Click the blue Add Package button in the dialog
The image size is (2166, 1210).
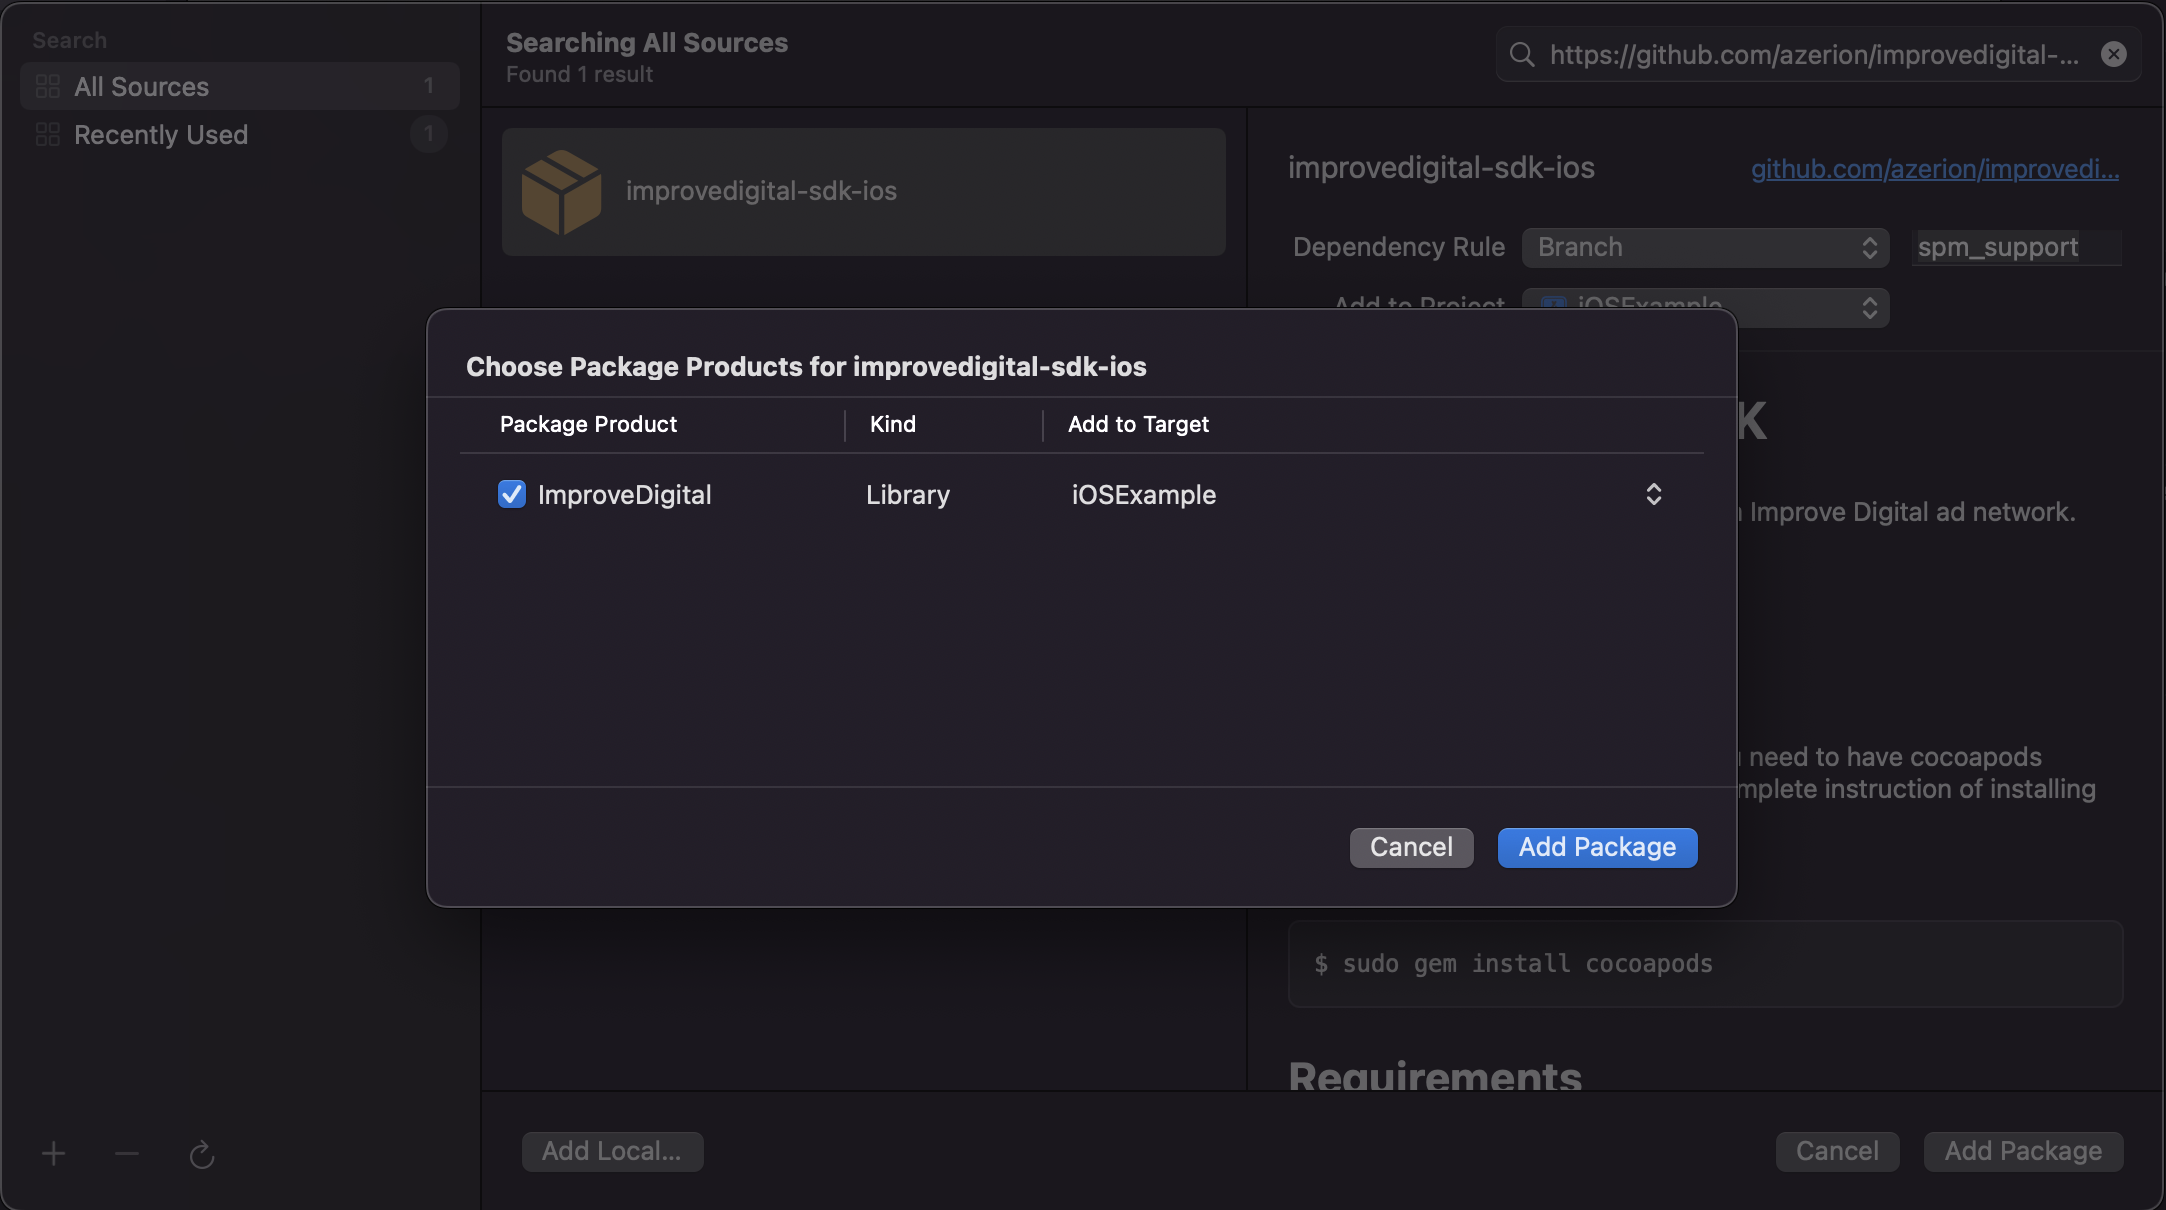tap(1597, 847)
